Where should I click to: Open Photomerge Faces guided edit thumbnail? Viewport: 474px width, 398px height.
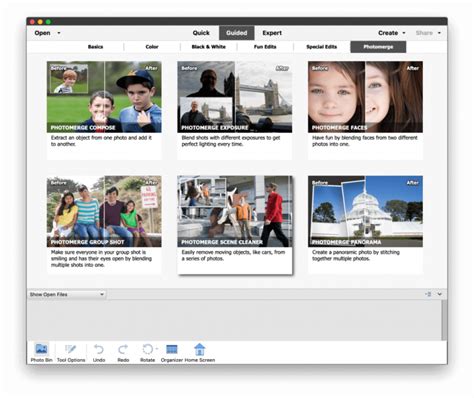click(365, 97)
